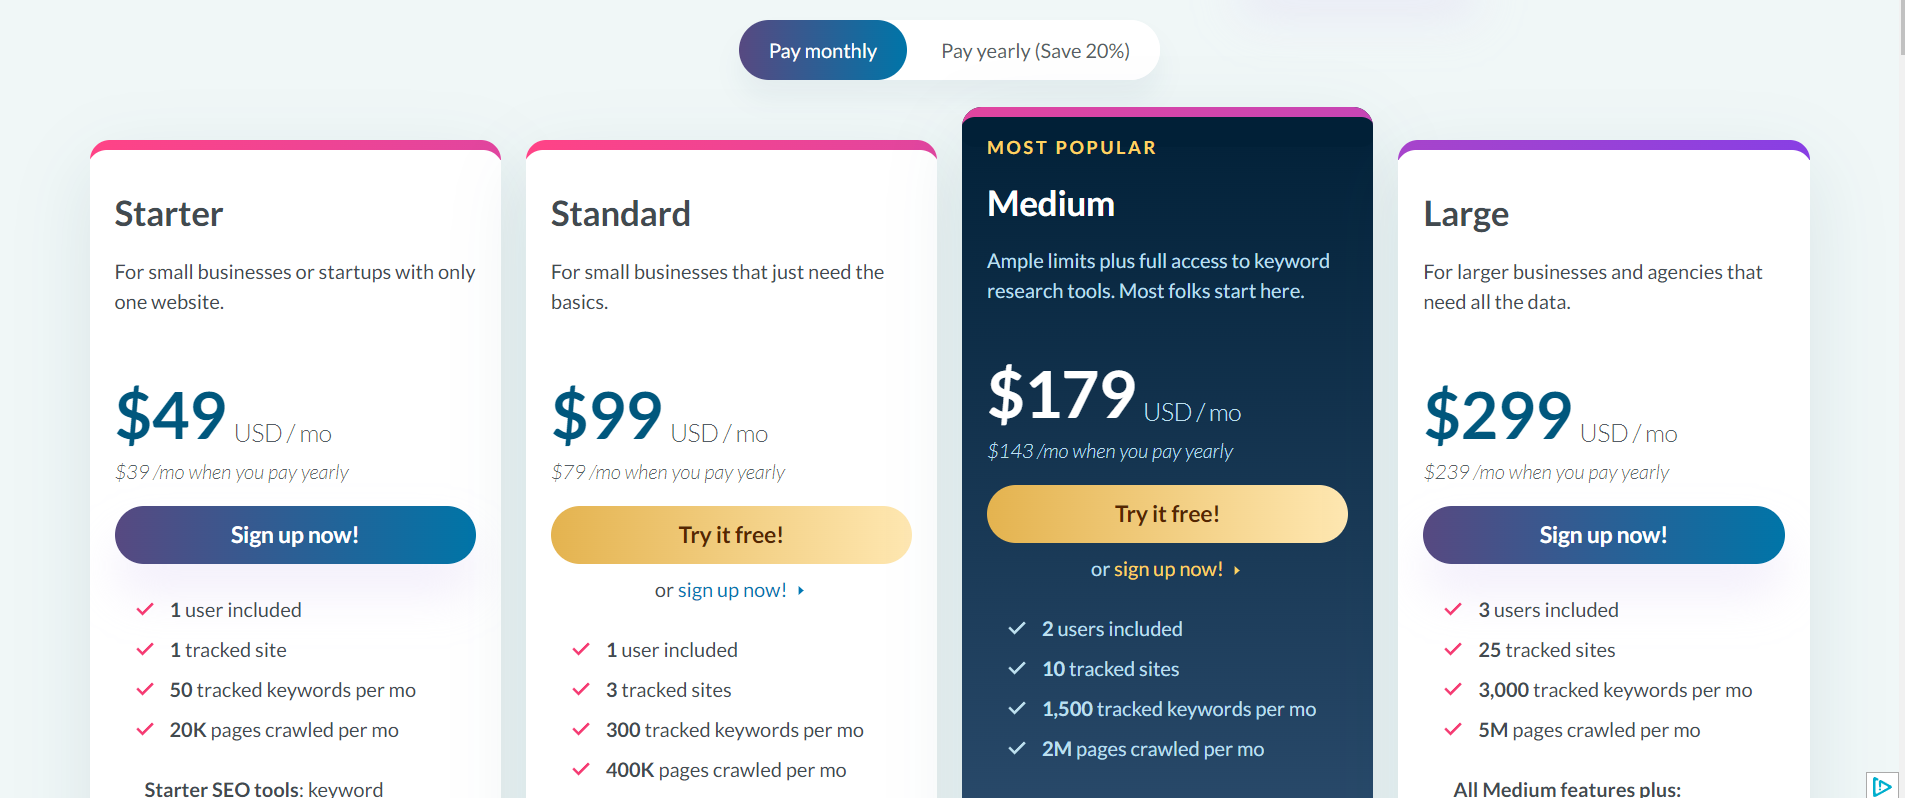
Task: Click the checkmark beside "2 users included" in Medium
Action: pyautogui.click(x=1016, y=628)
